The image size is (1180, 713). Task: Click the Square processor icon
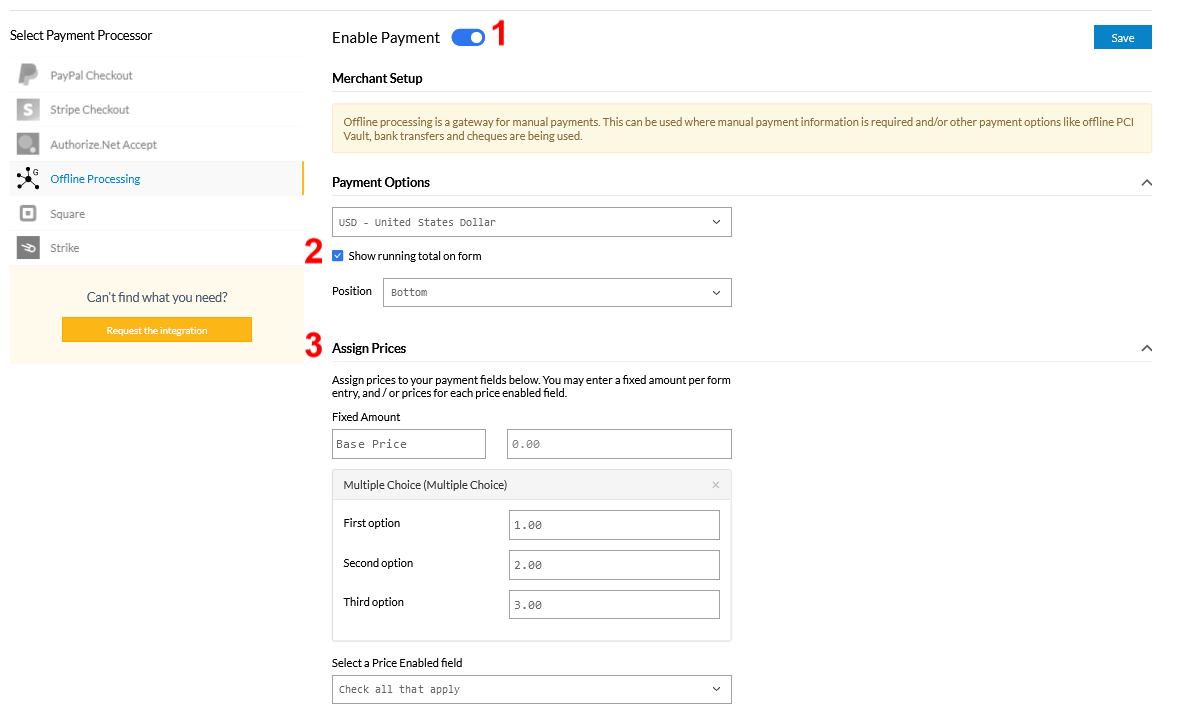coord(28,213)
